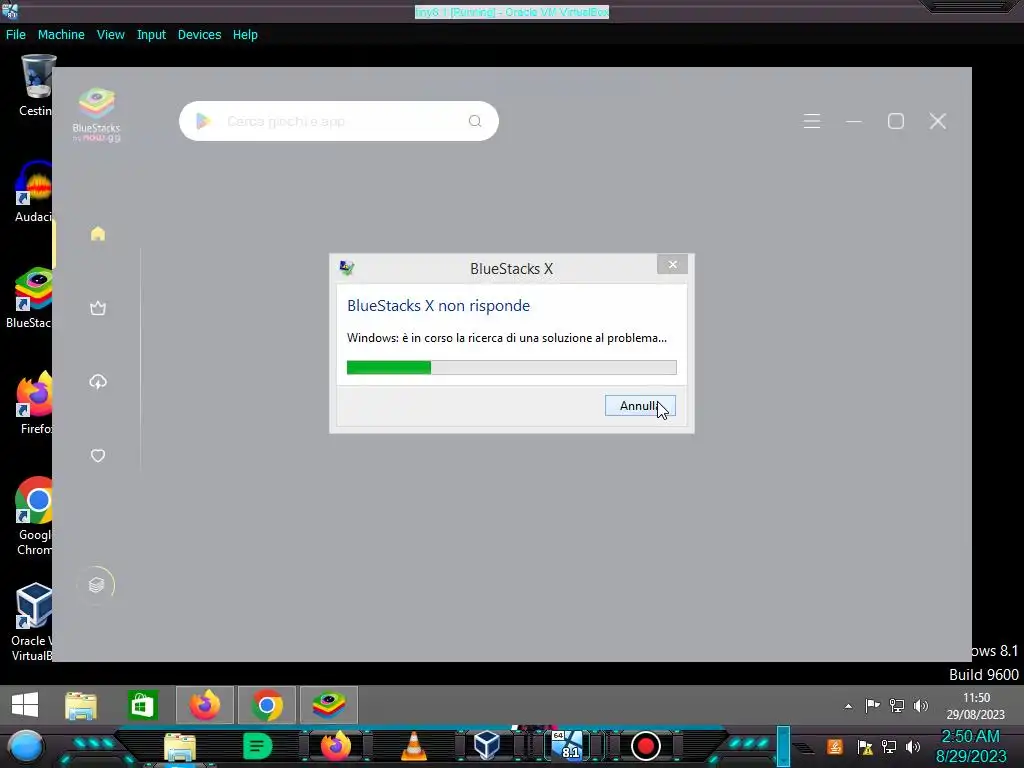Select the BlueStacks desktop shortcut
Image resolution: width=1024 pixels, height=768 pixels.
30,298
